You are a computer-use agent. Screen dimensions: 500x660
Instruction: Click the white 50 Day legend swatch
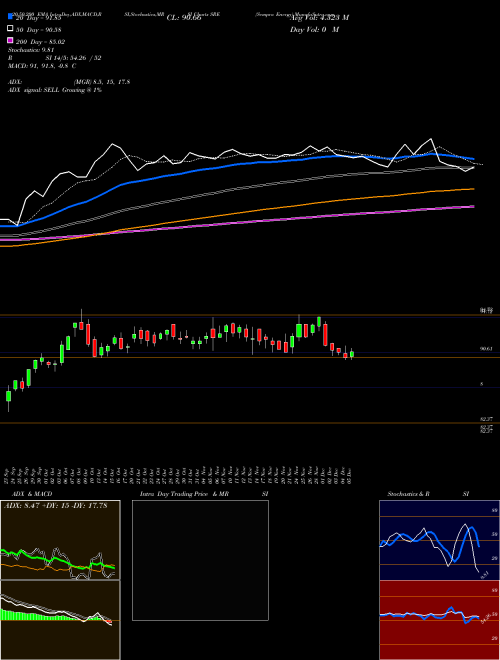(x=11, y=29)
